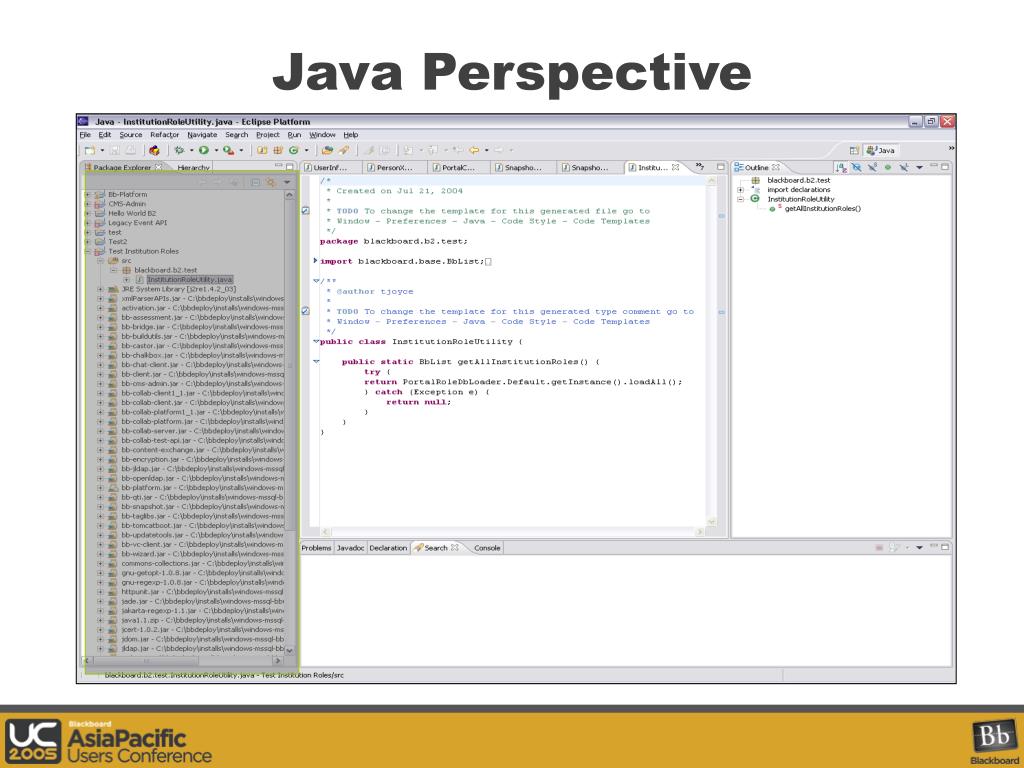The width and height of the screenshot is (1024, 768).
Task: Click the New Java Project icon
Action: pos(262,150)
